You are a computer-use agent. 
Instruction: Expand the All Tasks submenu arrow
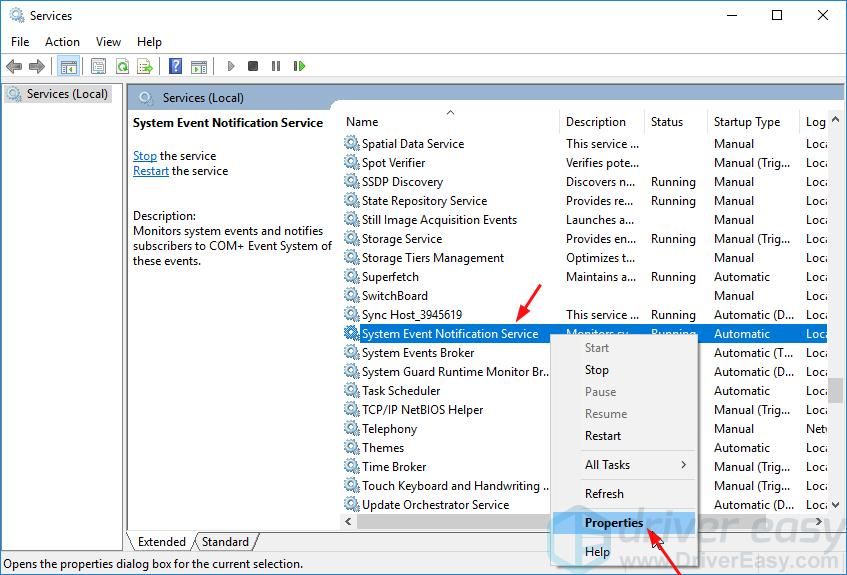click(684, 465)
